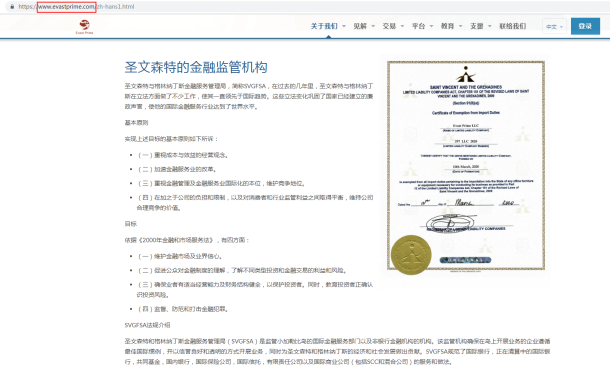This screenshot has width=610, height=369.
Task: Expand the arrow beside 见解
Action: 373,26
